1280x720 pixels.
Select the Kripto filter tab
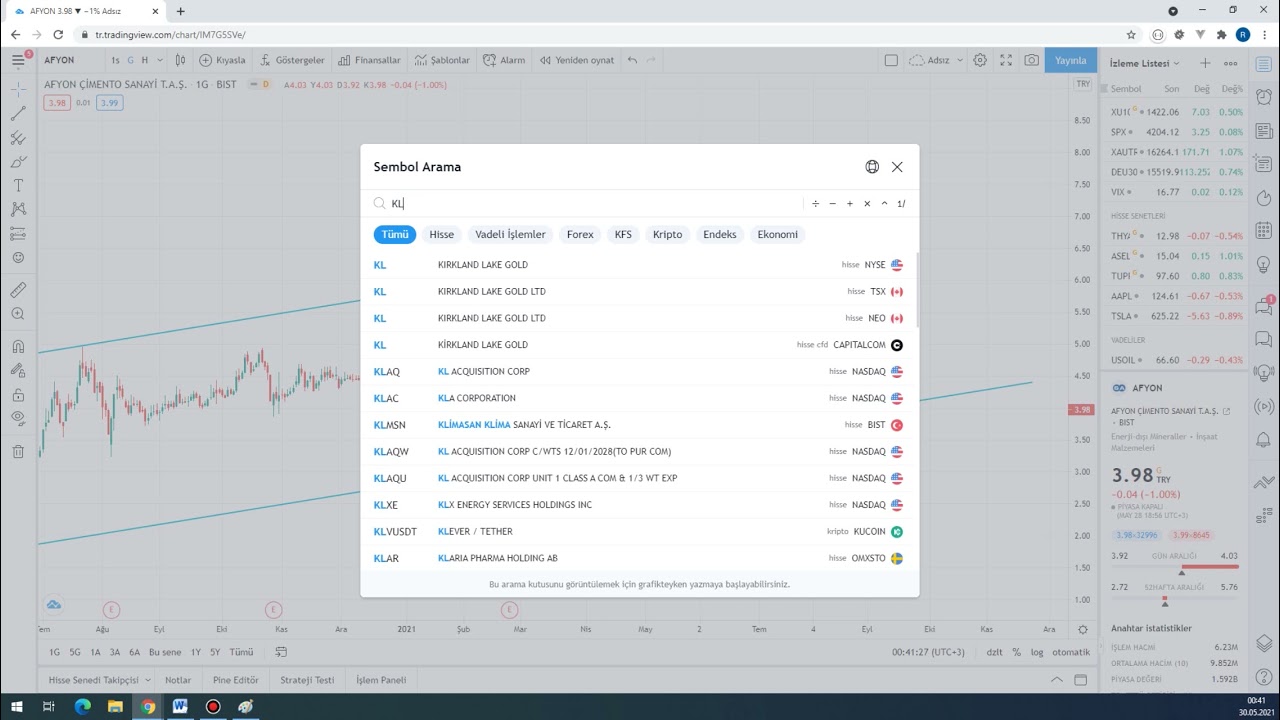click(x=667, y=234)
